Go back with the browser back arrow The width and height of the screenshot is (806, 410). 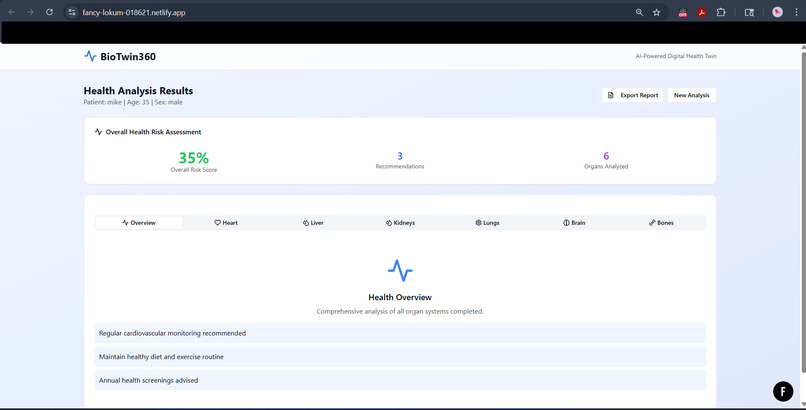tap(11, 12)
